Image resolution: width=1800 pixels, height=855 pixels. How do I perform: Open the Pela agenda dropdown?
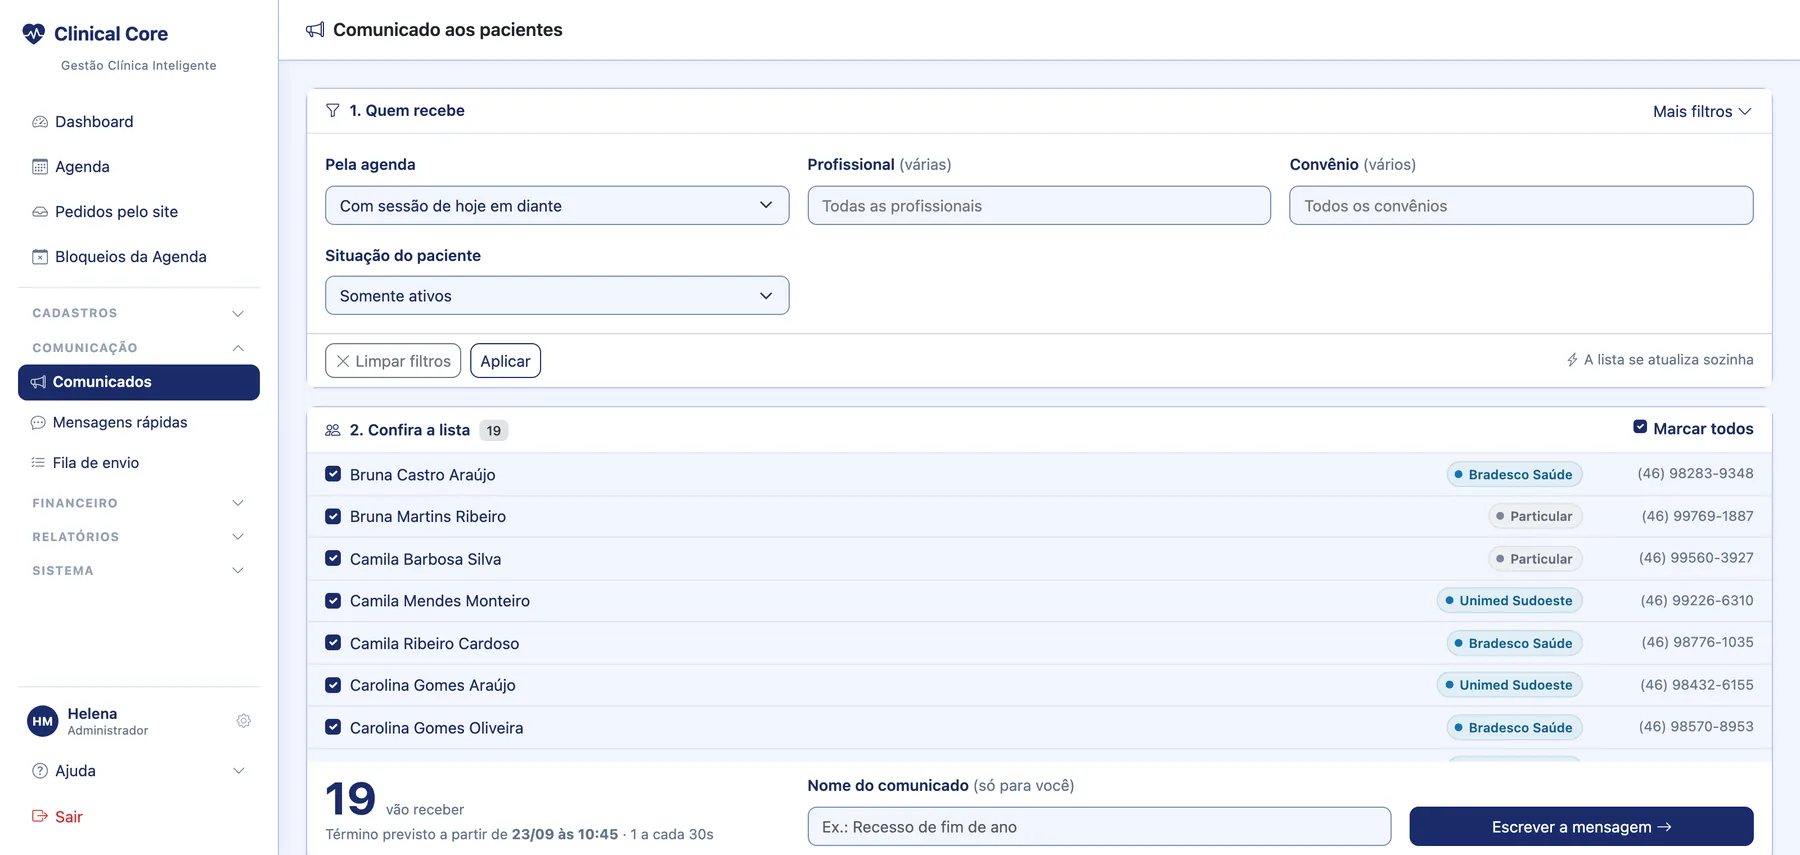pyautogui.click(x=557, y=205)
